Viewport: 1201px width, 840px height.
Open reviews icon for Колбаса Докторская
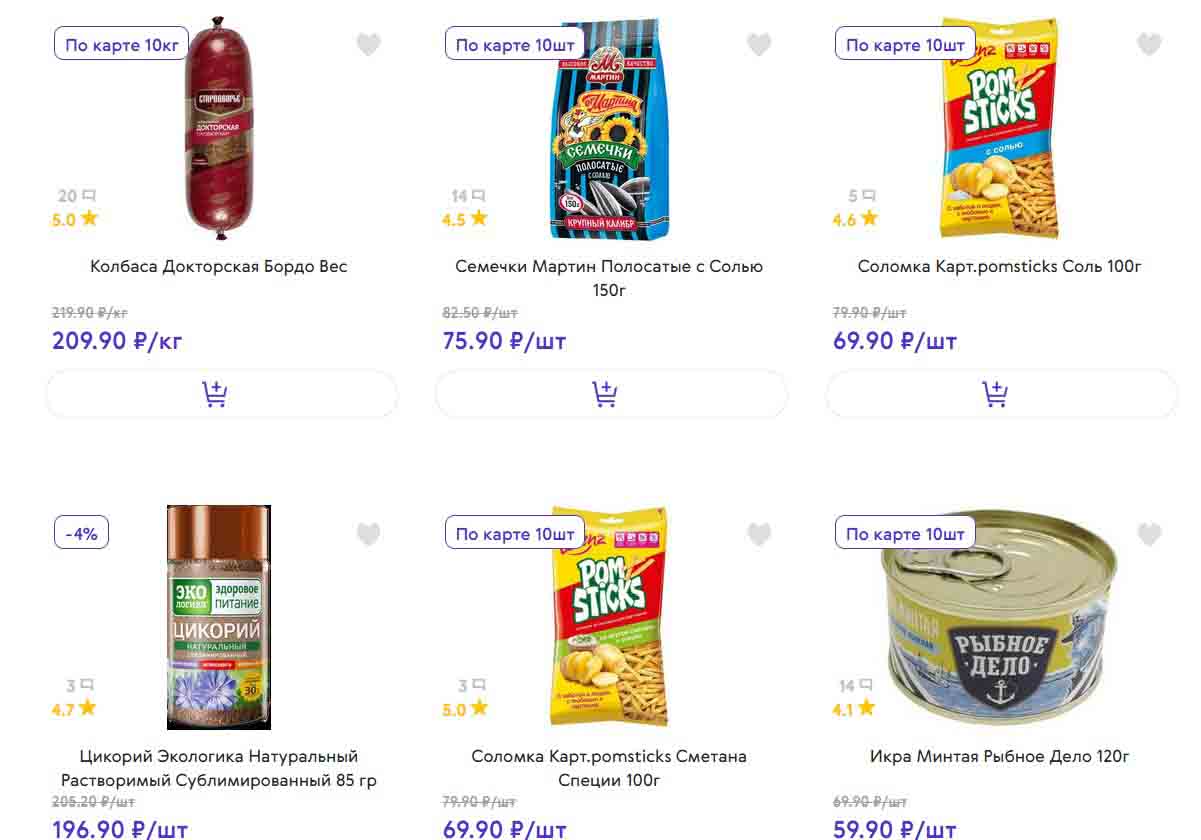tap(89, 196)
